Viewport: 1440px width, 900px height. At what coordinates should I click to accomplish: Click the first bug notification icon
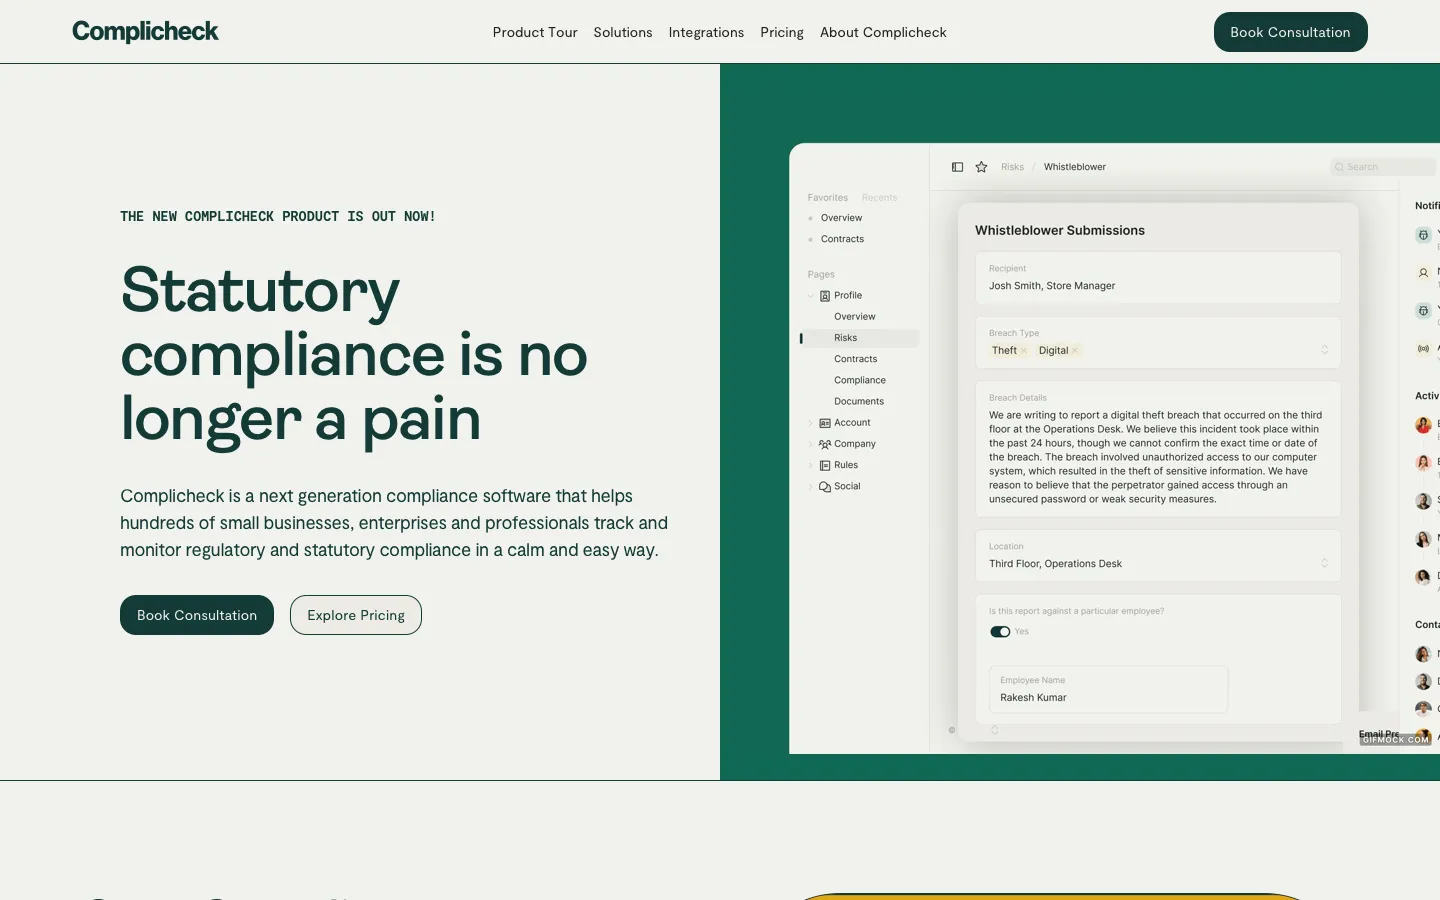pos(1423,235)
